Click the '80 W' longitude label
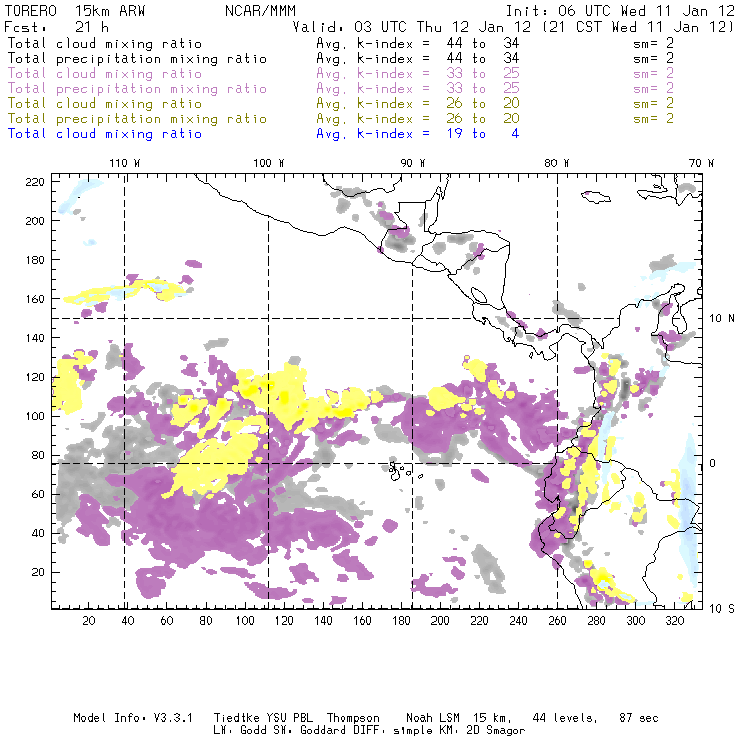 [557, 163]
